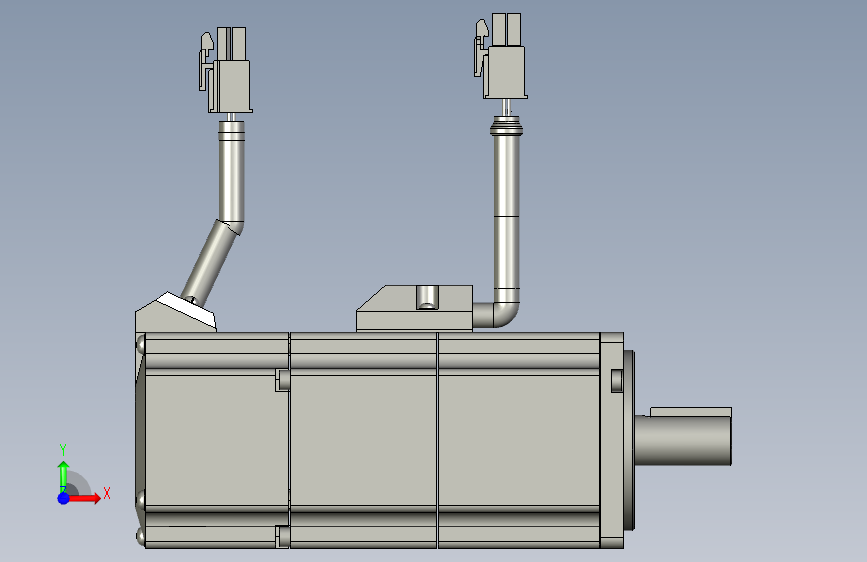Click the red X axis arrow of triad
Viewport: 867px width, 562px height.
[84, 498]
